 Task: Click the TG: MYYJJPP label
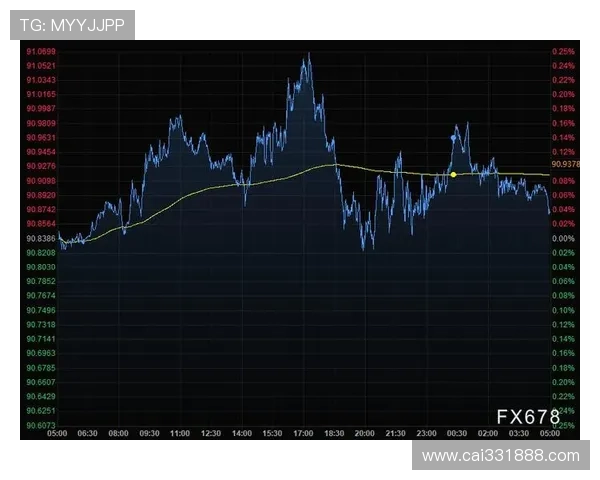(x=72, y=25)
